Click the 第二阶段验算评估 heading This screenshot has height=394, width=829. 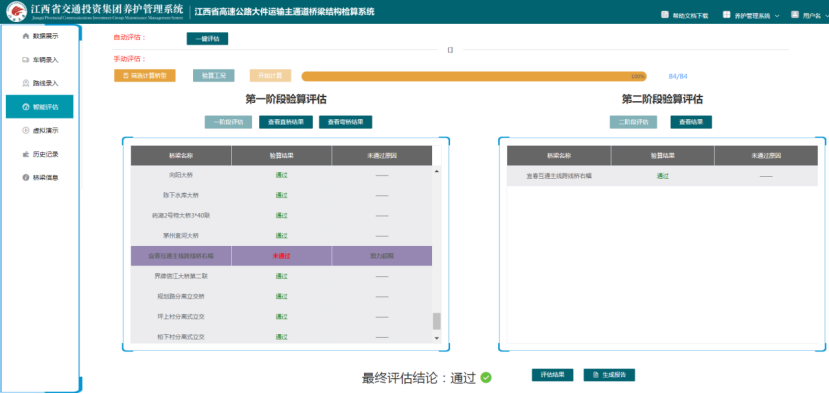[662, 99]
